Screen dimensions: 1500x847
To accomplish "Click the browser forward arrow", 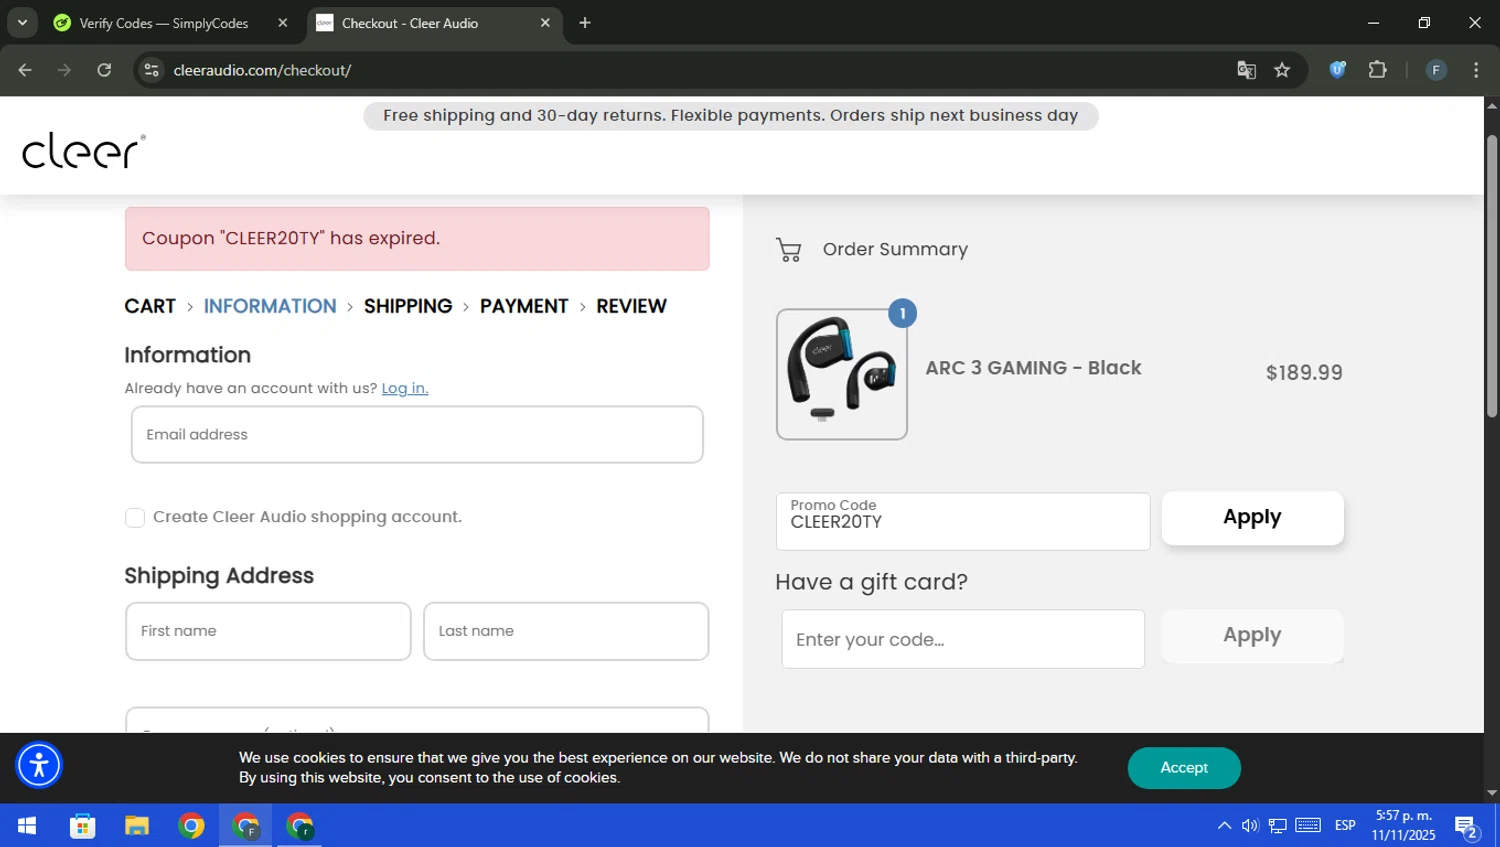I will point(64,70).
